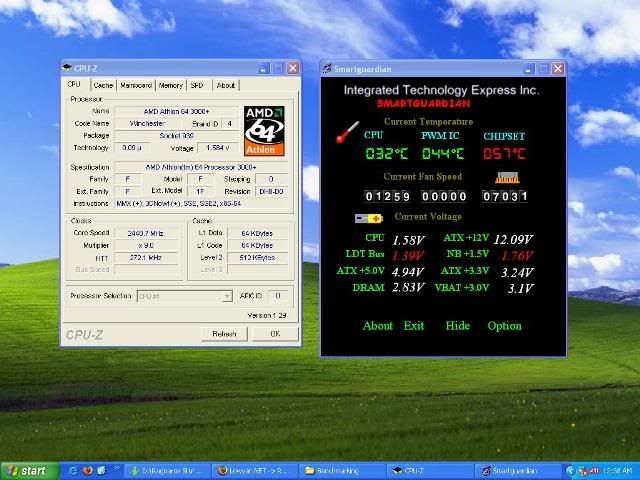Click the CPU voltage reading 1.58V
640x480 pixels.
(x=409, y=240)
